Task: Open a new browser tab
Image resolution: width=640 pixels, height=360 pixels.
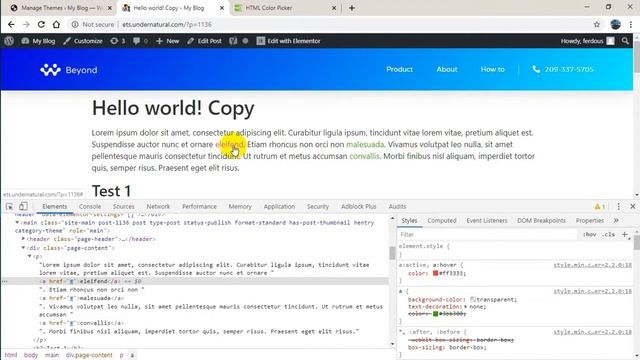Action: pyautogui.click(x=352, y=8)
